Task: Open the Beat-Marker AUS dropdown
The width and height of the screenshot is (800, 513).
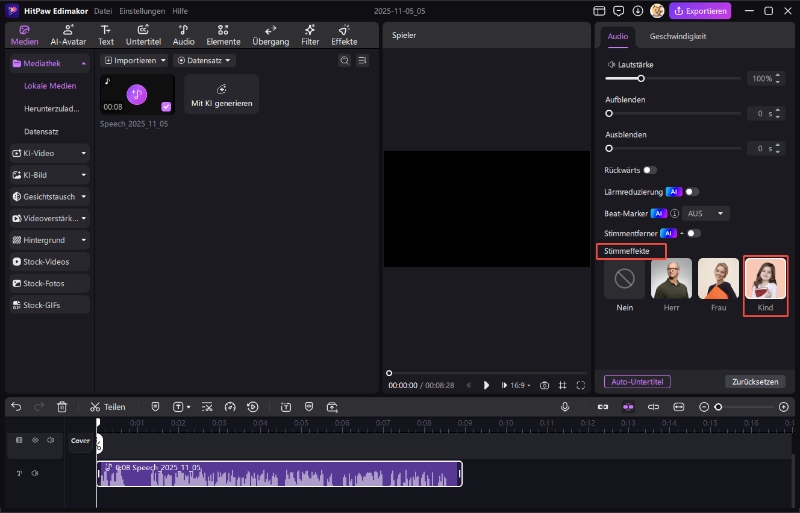Action: point(706,213)
